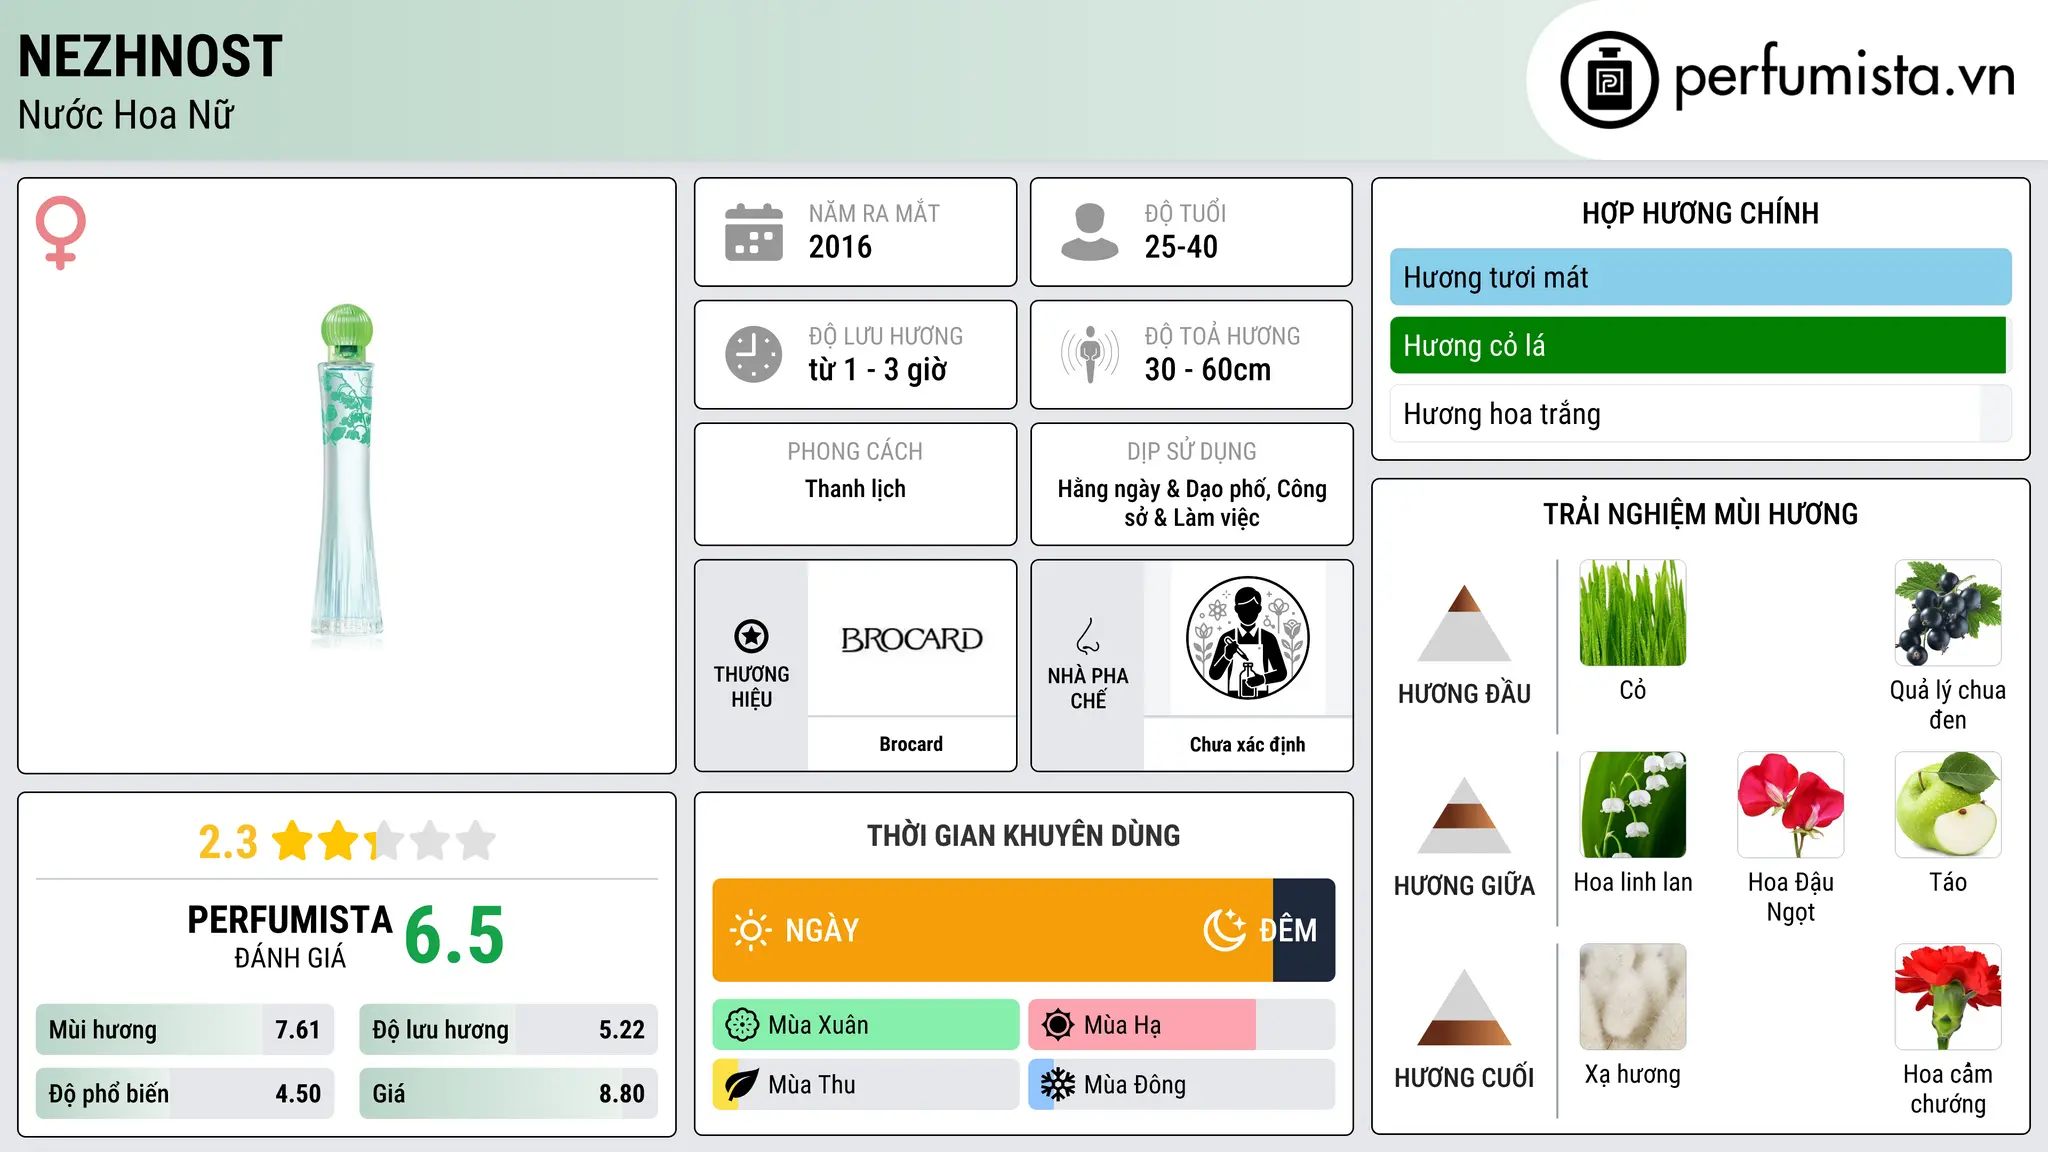Click the perfumer avatar illustration
The height and width of the screenshot is (1152, 2048).
[1247, 638]
